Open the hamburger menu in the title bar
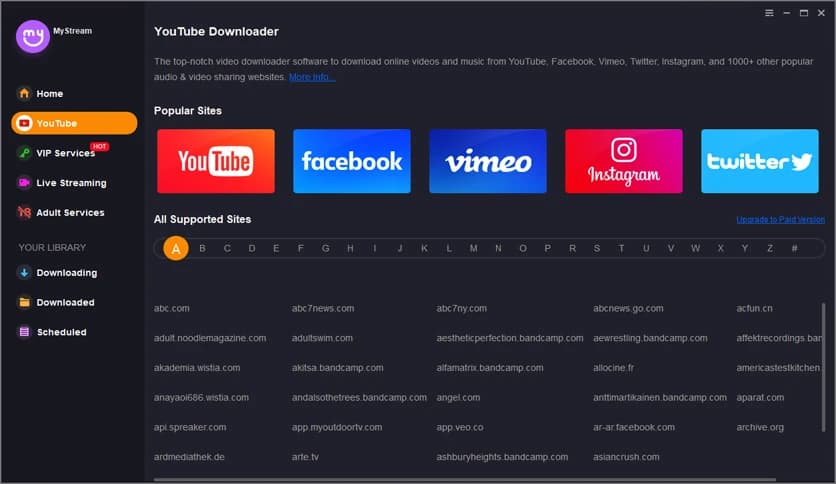Screen dimensions: 836x484 coord(769,13)
